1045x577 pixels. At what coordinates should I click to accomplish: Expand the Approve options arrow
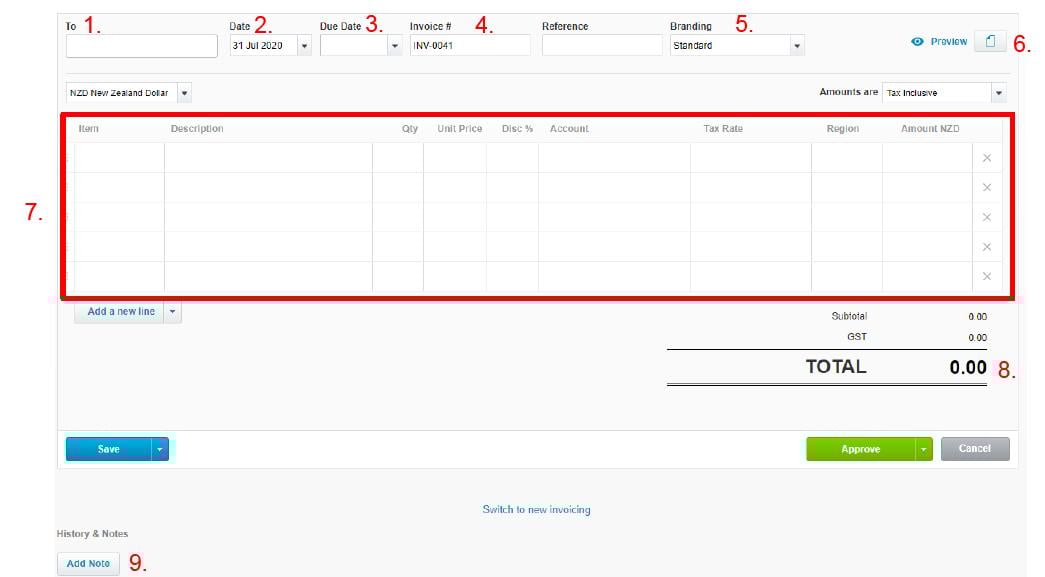(x=923, y=450)
